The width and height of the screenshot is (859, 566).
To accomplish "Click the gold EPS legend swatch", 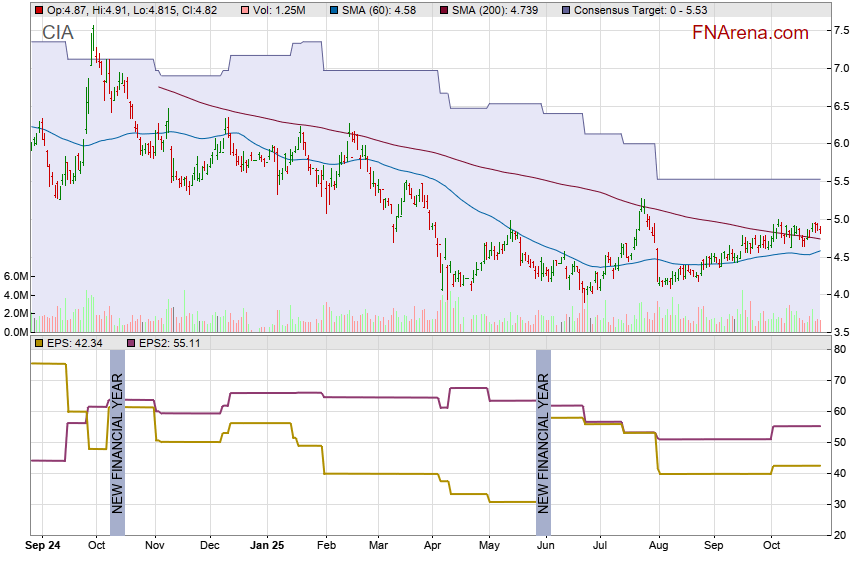I will (38, 343).
